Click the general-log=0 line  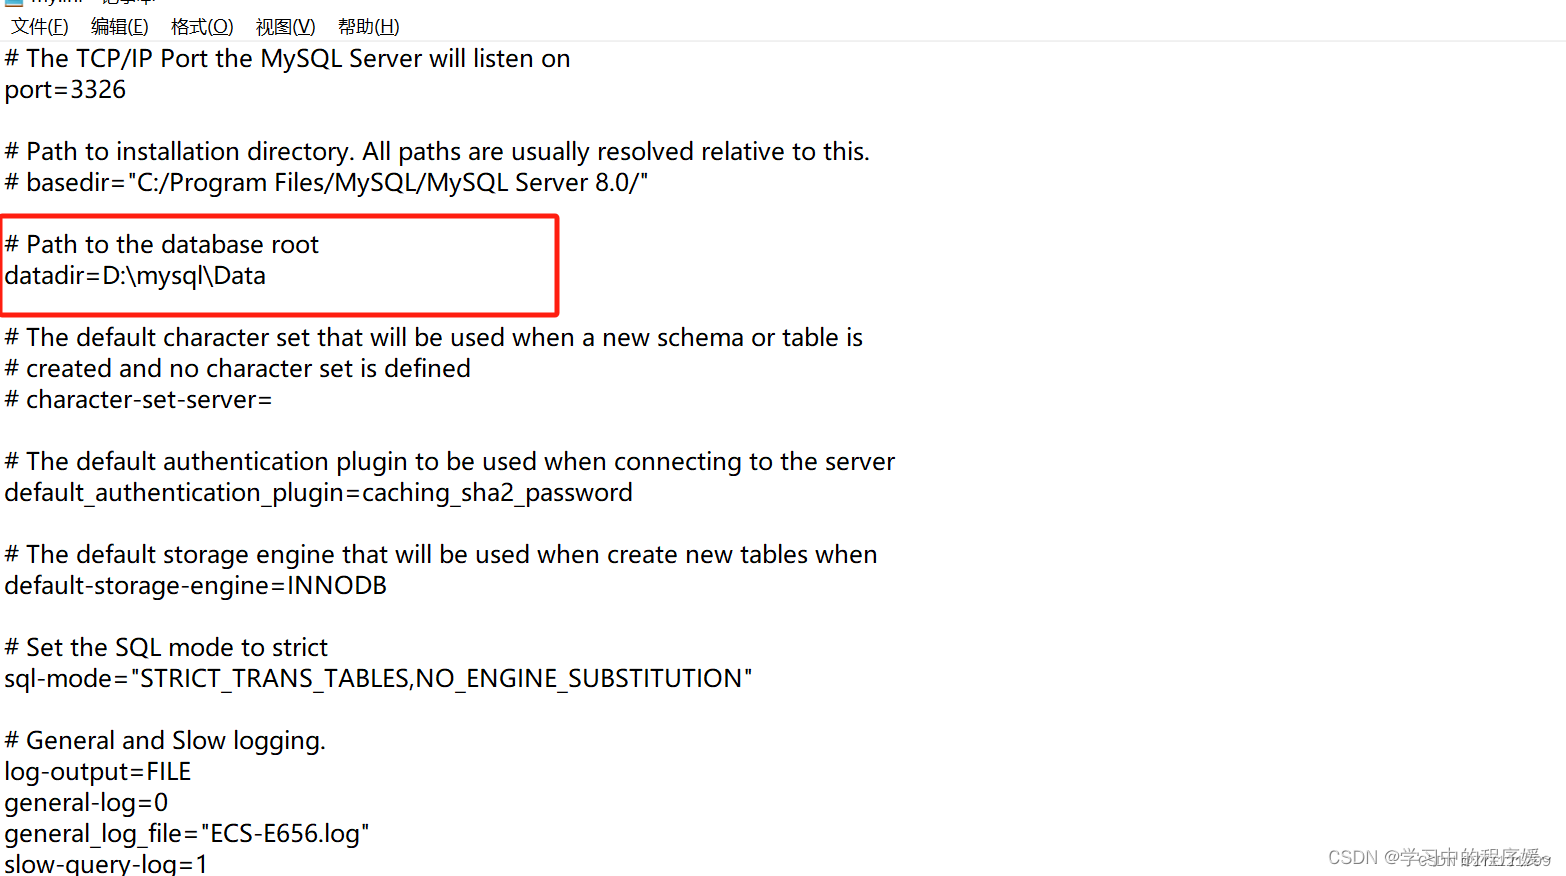pos(86,802)
